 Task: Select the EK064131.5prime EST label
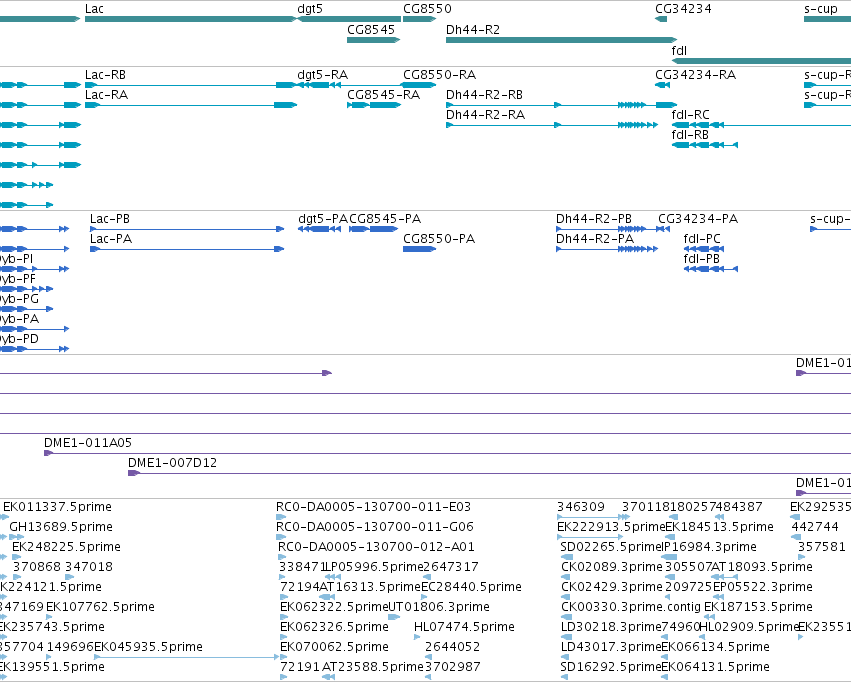715,667
